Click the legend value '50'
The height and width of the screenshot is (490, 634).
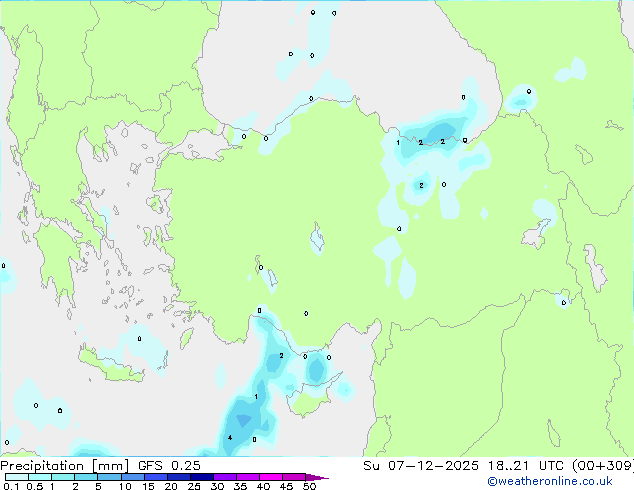click(x=309, y=486)
